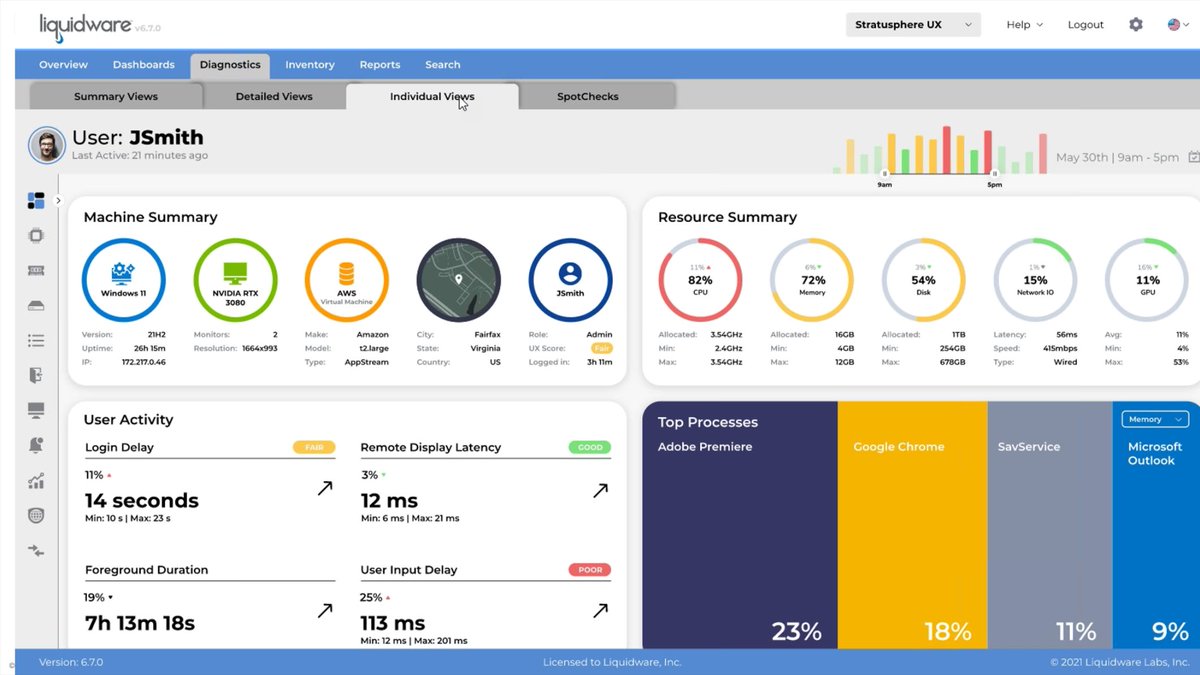1200x675 pixels.
Task: Click the POOR badge on User Input Delay
Action: (x=590, y=570)
